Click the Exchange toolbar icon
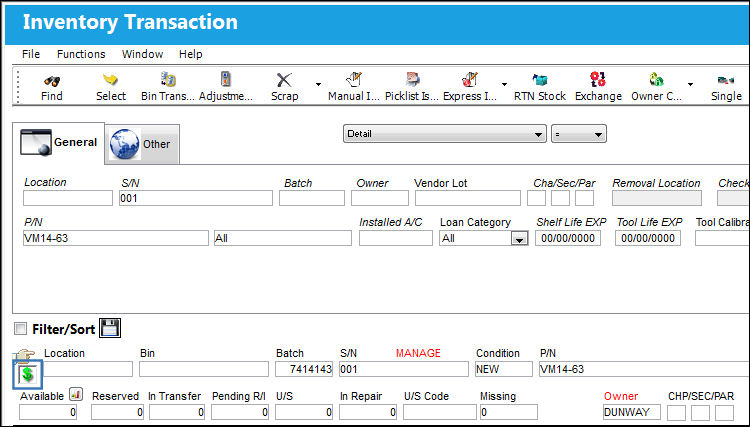 coord(598,79)
